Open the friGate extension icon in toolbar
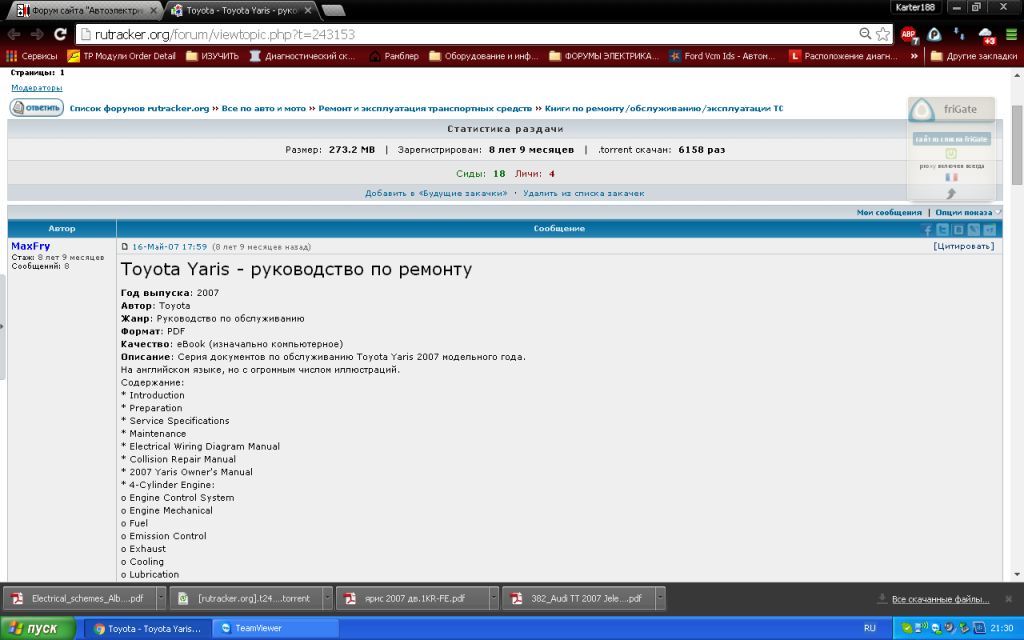This screenshot has height=640, width=1024. click(935, 35)
